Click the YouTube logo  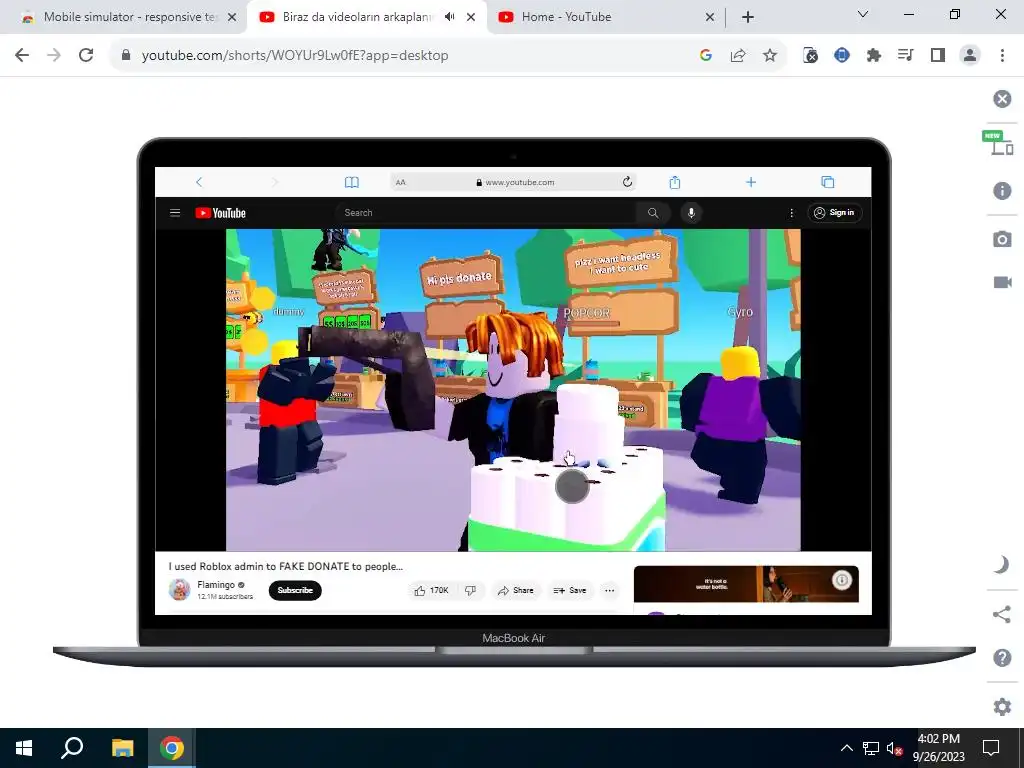point(220,213)
